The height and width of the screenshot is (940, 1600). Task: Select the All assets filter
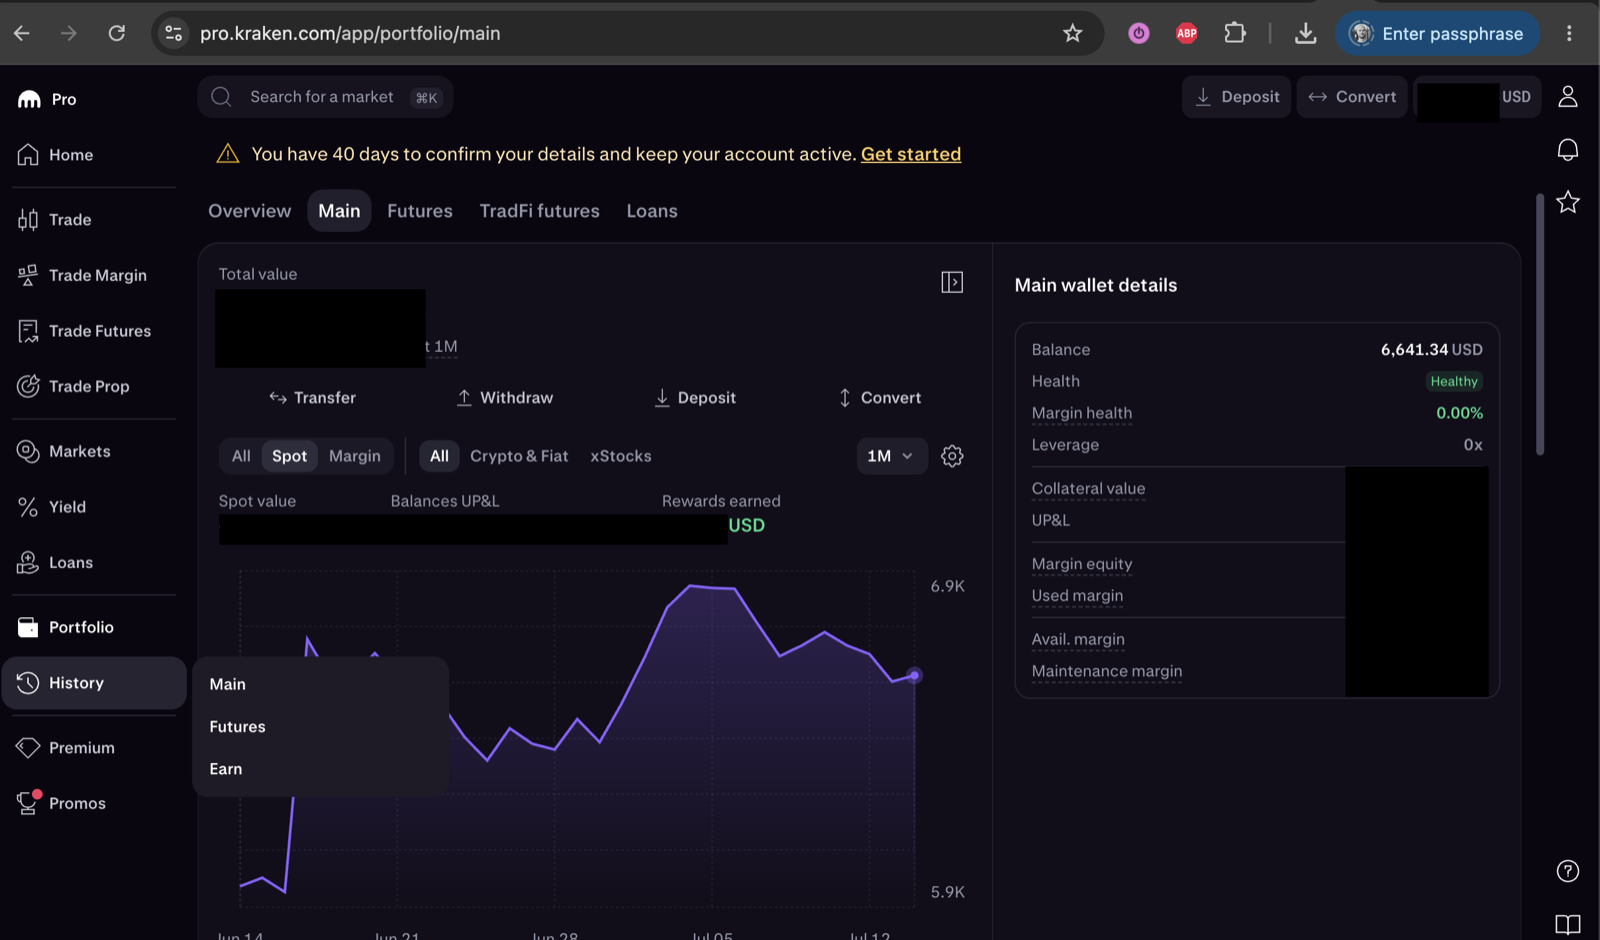[x=439, y=456]
